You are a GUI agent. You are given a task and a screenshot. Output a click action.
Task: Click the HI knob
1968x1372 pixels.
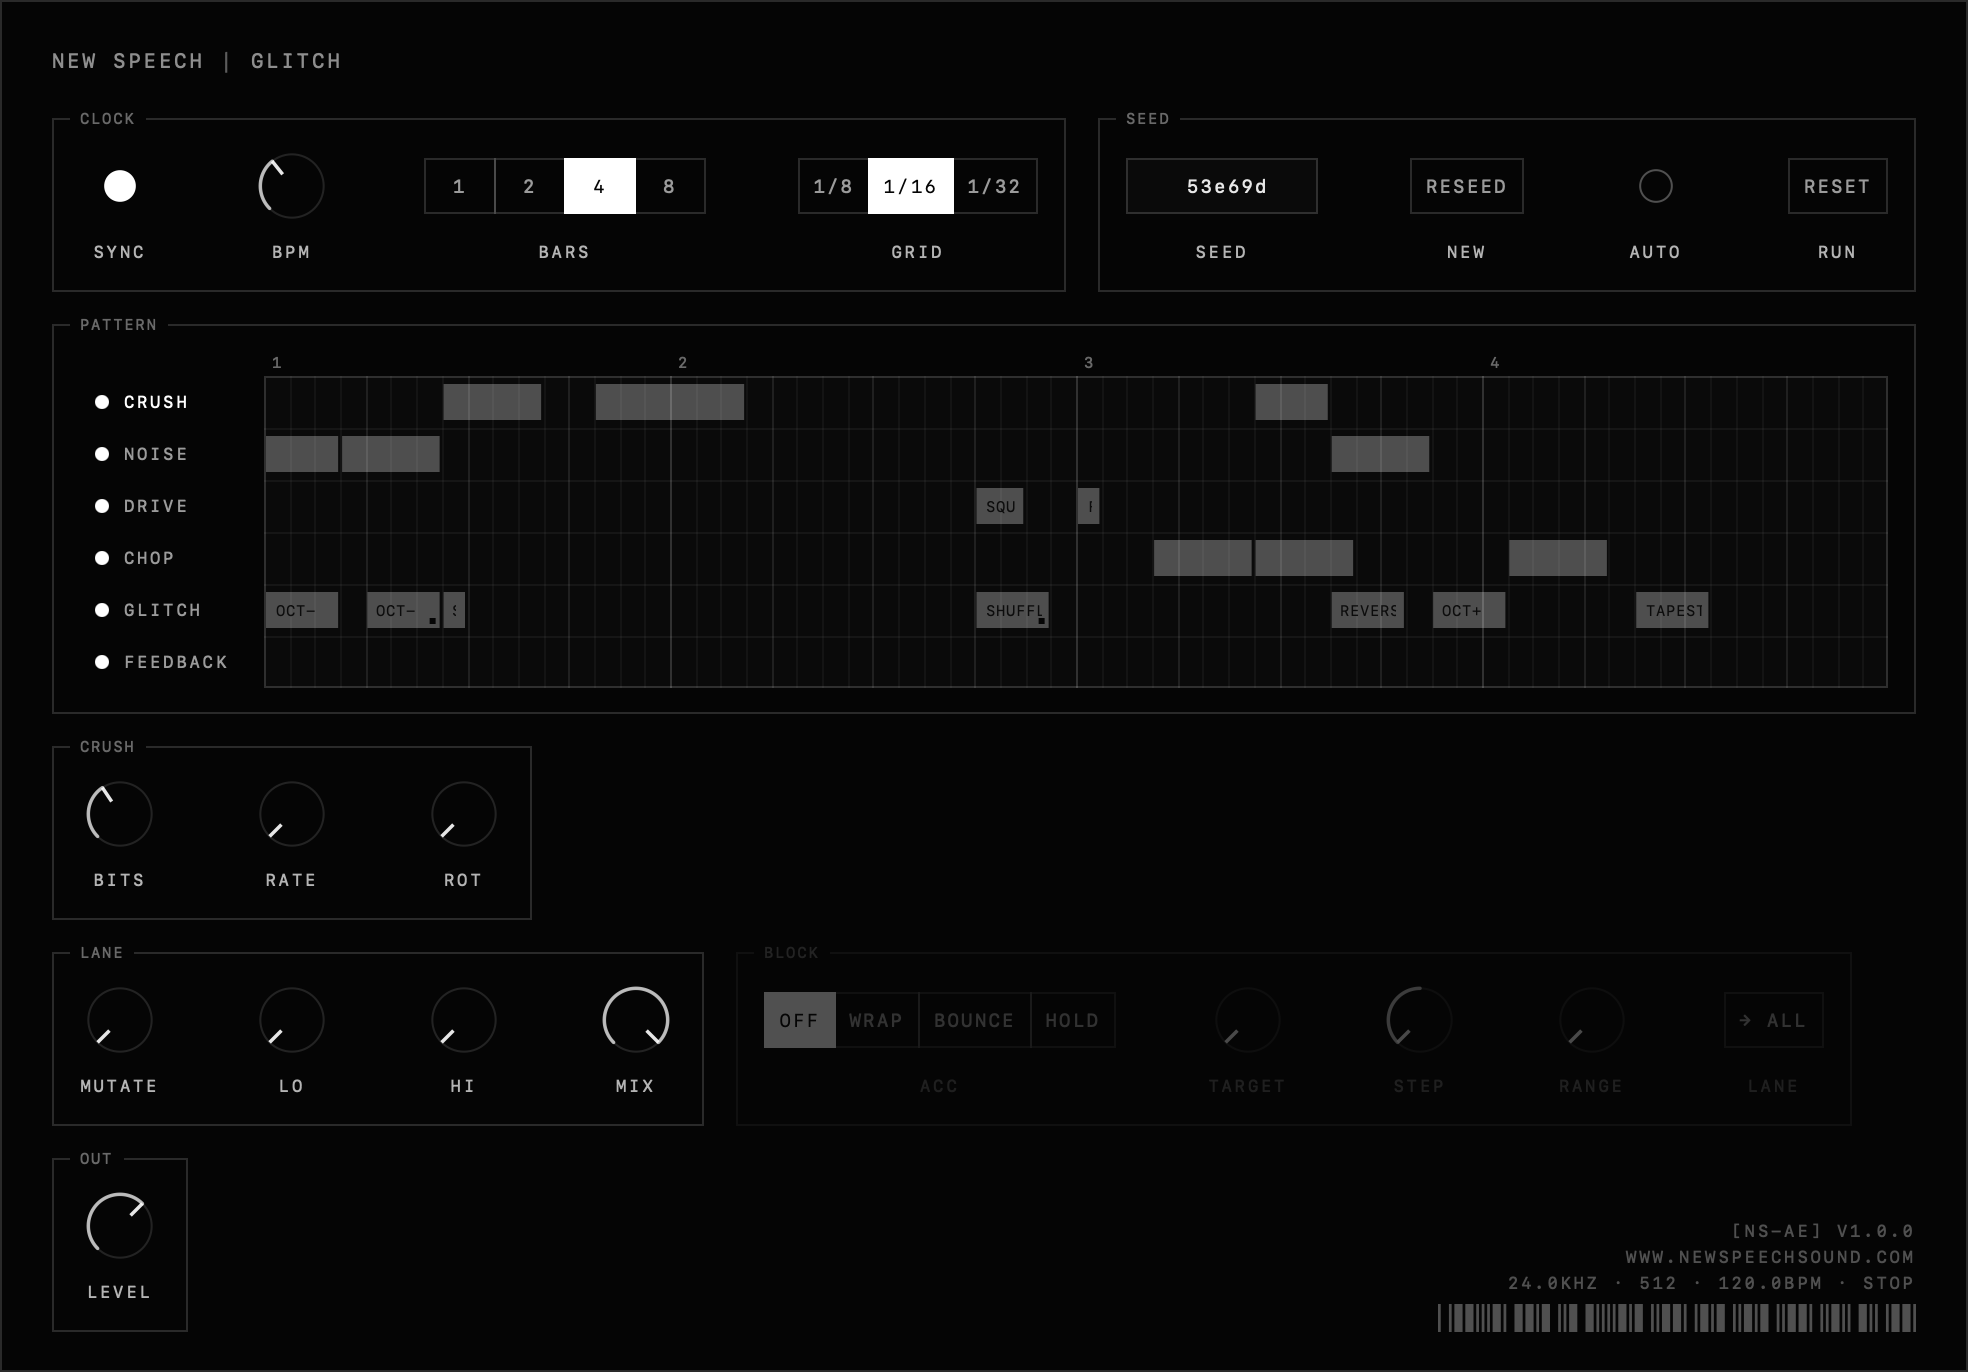pyautogui.click(x=463, y=1020)
